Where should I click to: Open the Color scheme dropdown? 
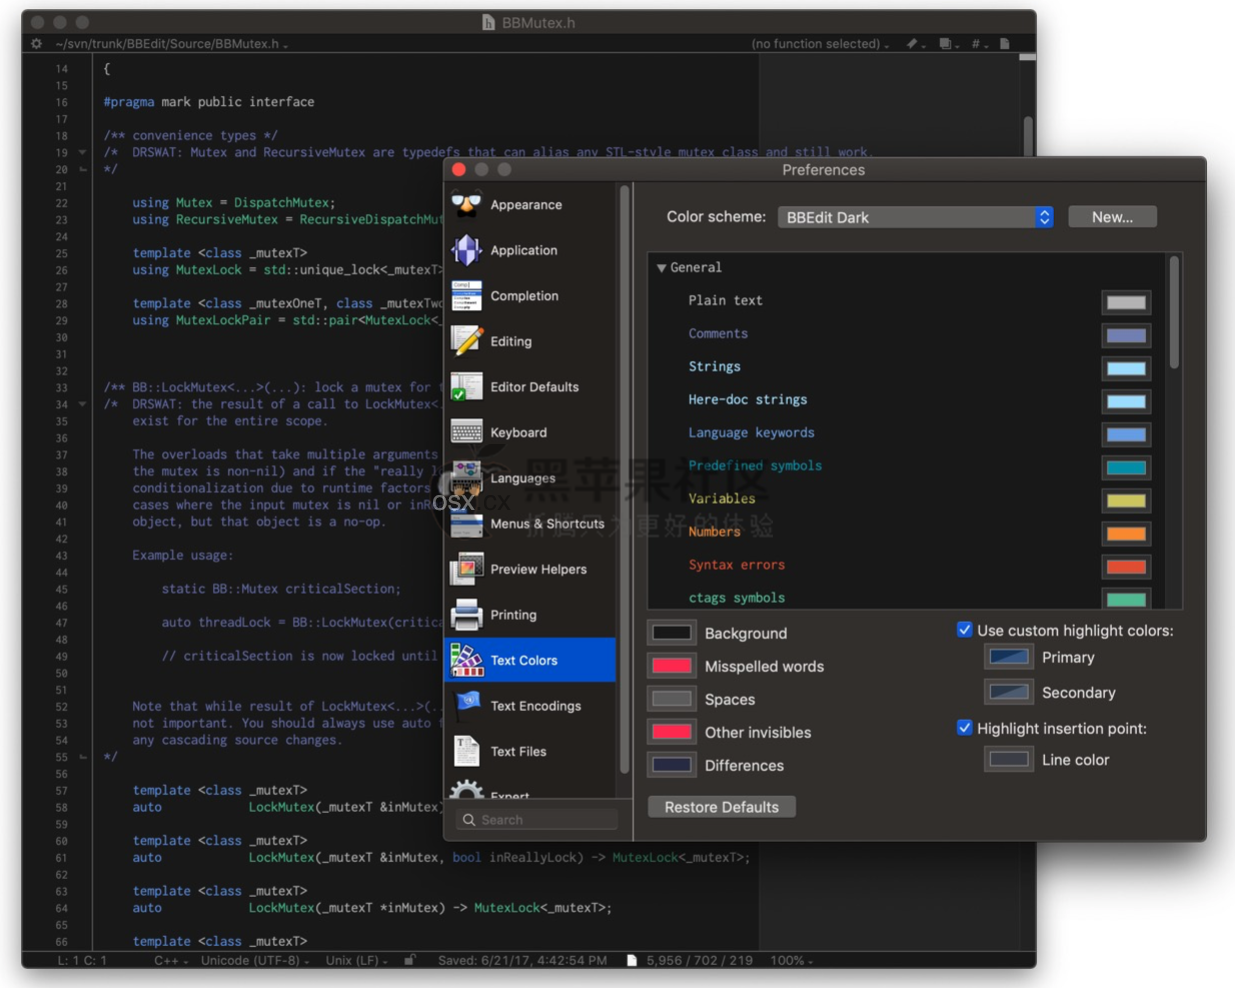click(916, 217)
